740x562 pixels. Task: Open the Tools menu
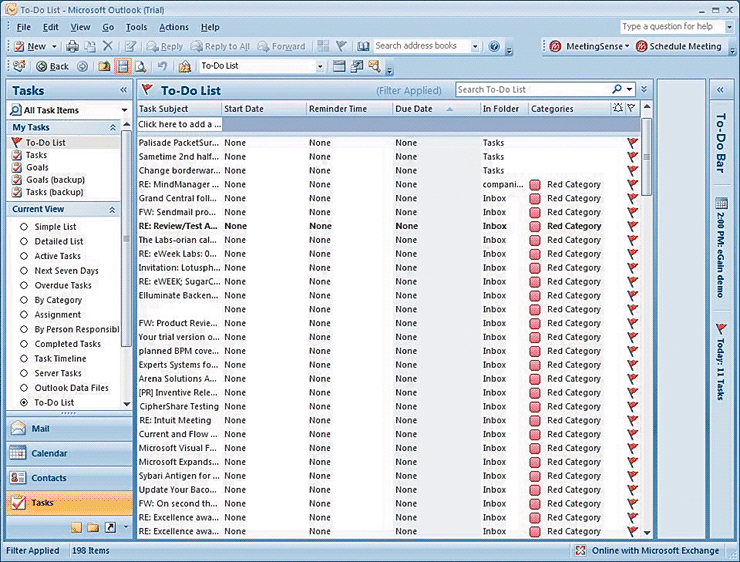136,27
